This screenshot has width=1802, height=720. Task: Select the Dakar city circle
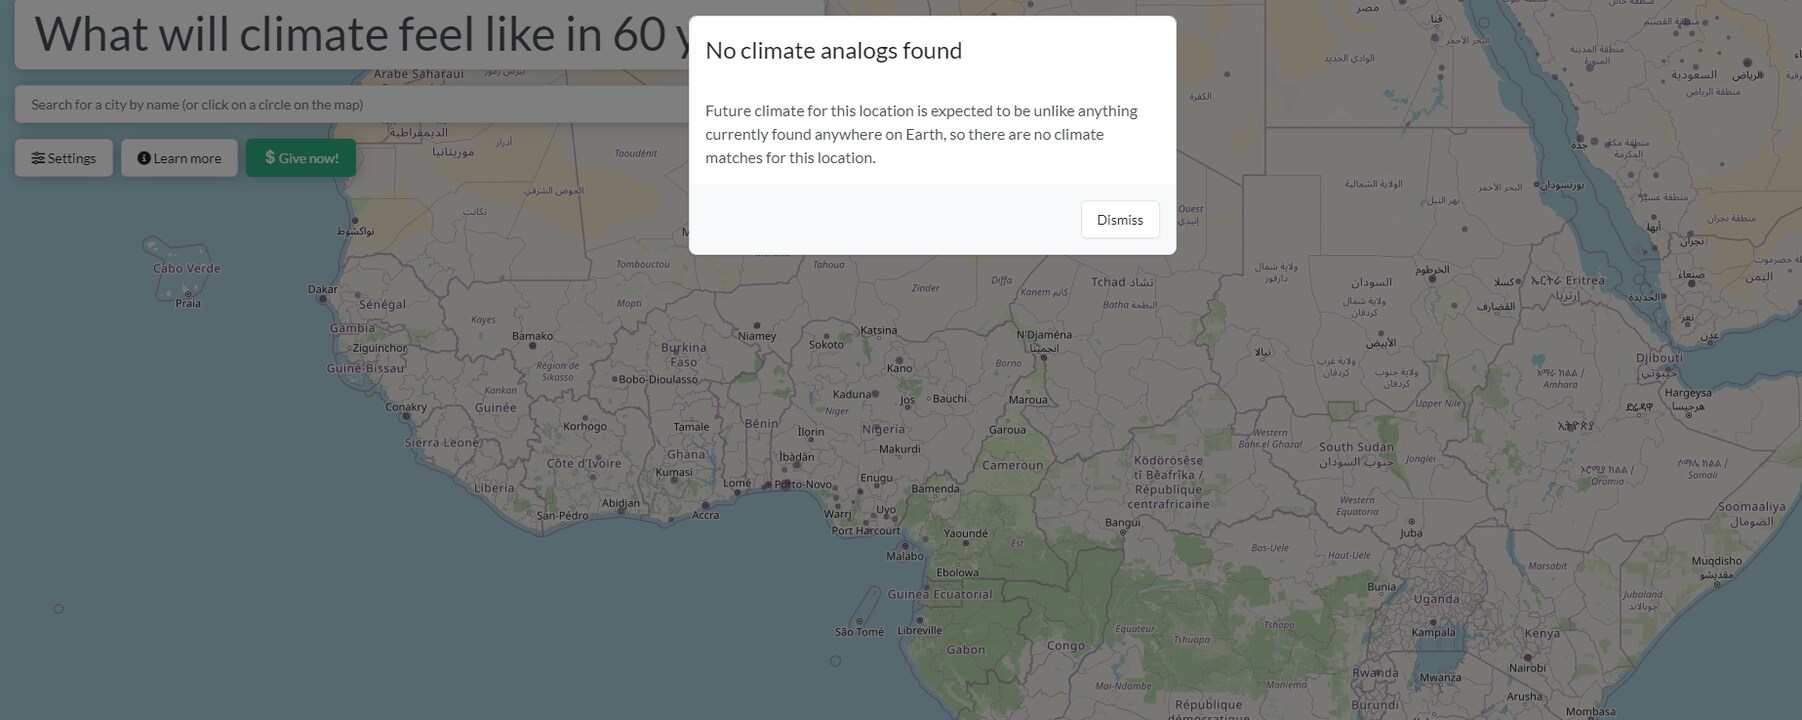coord(323,299)
